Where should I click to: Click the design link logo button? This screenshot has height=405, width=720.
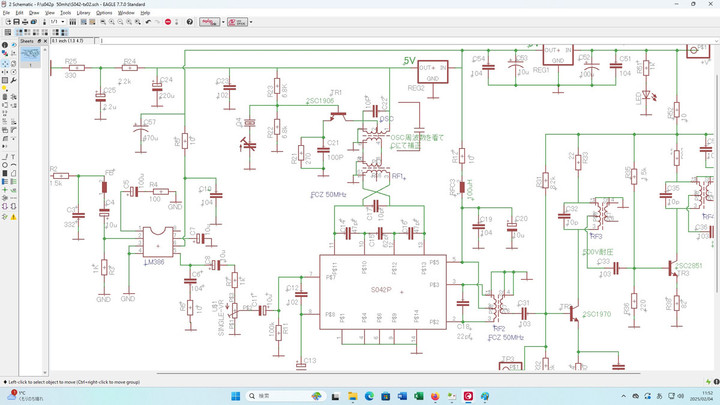click(210, 21)
